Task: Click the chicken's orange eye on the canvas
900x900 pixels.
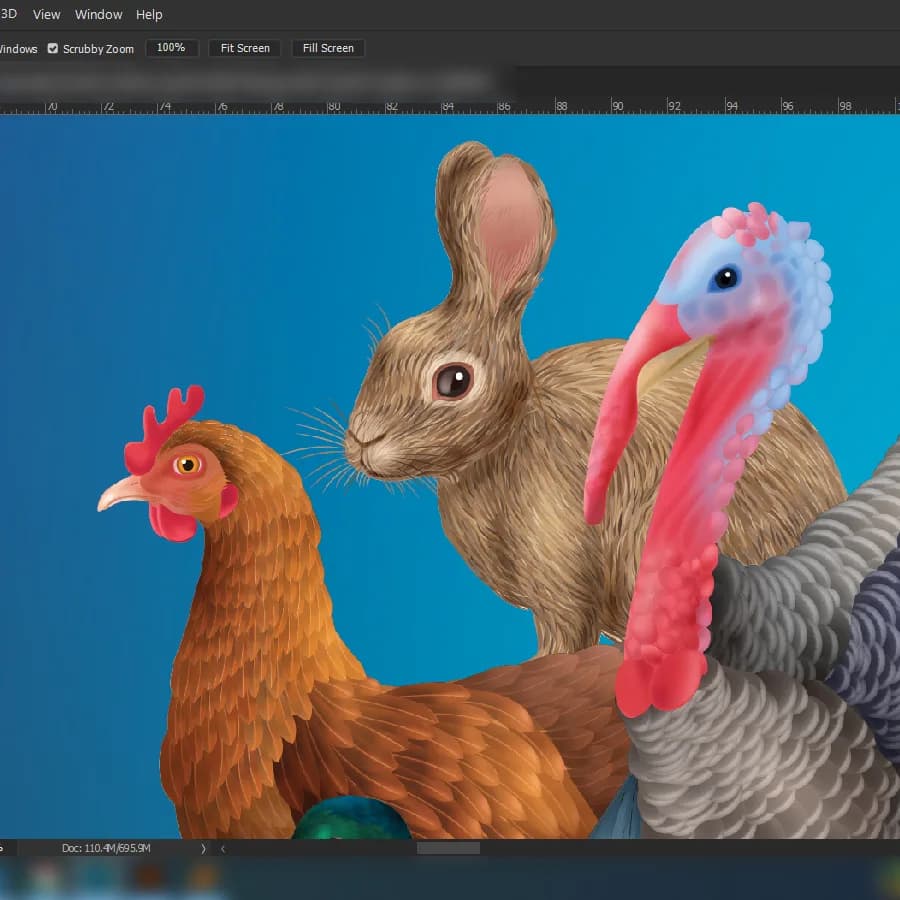Action: click(x=187, y=464)
